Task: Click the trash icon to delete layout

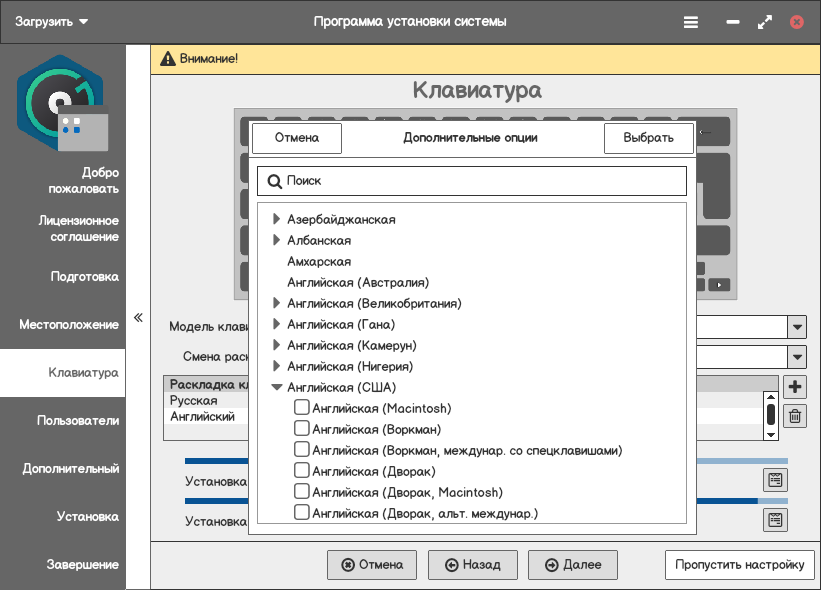Action: (x=796, y=416)
